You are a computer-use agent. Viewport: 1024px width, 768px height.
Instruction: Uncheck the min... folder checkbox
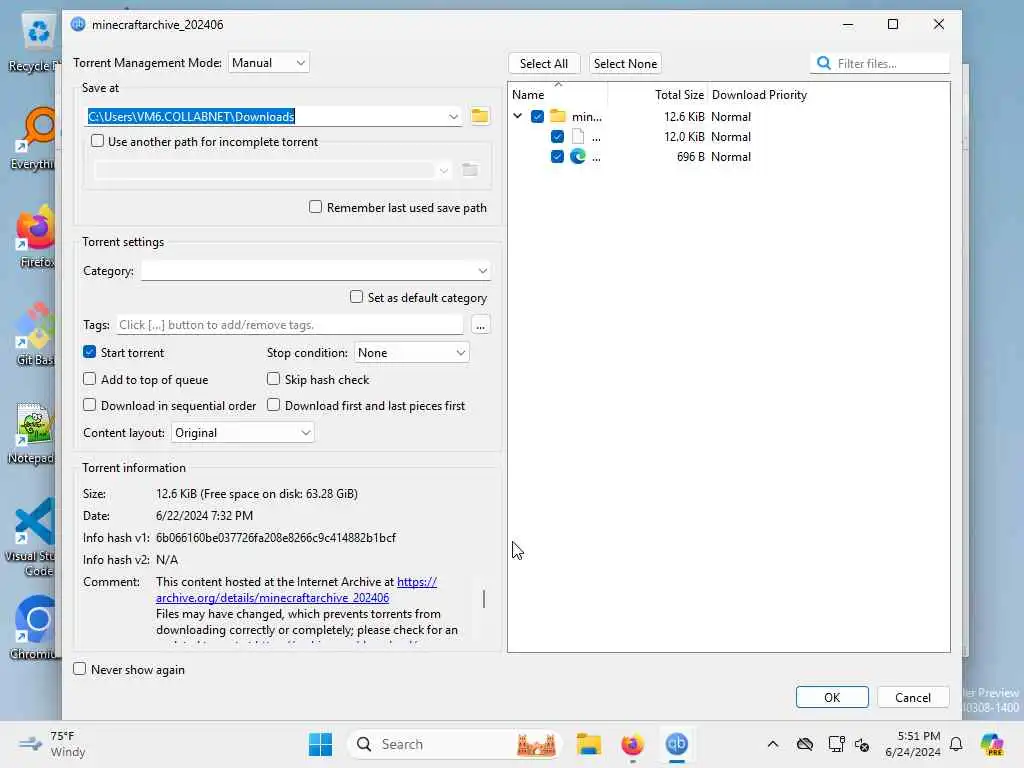pyautogui.click(x=537, y=116)
